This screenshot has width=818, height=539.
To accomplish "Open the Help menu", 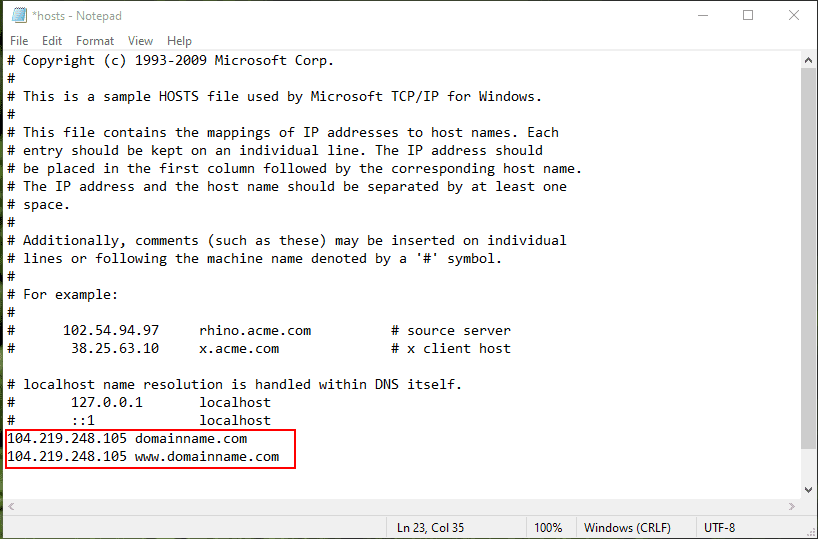I will [x=179, y=41].
